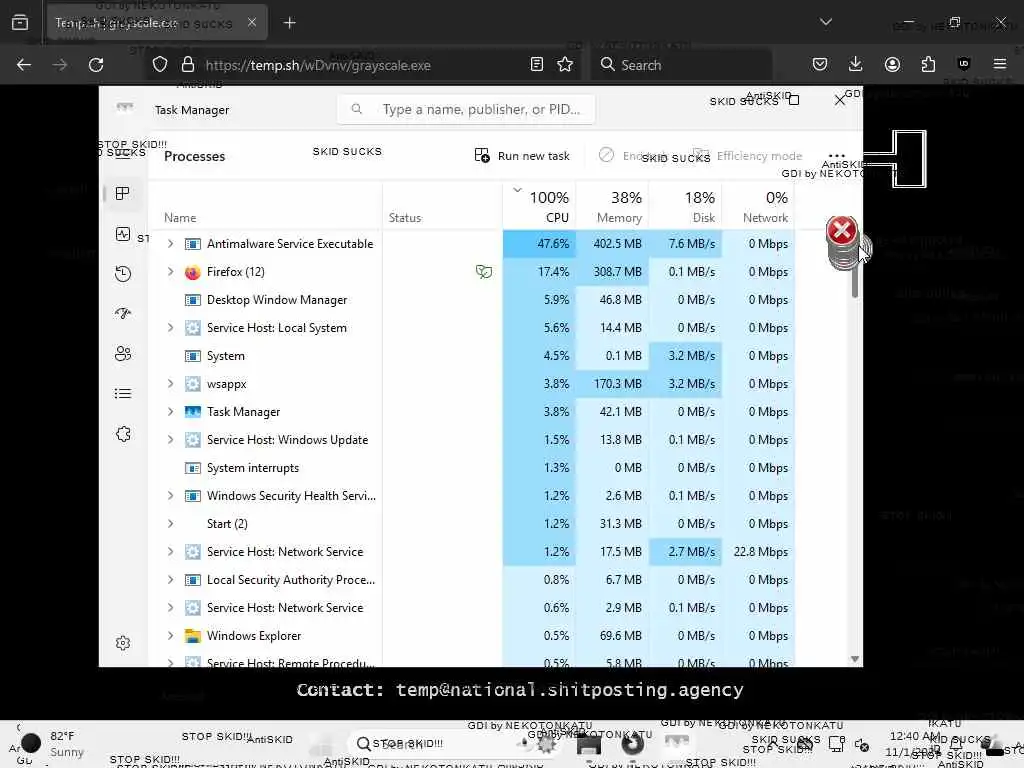Open Processes page in Task Manager sidebar

click(x=122, y=193)
